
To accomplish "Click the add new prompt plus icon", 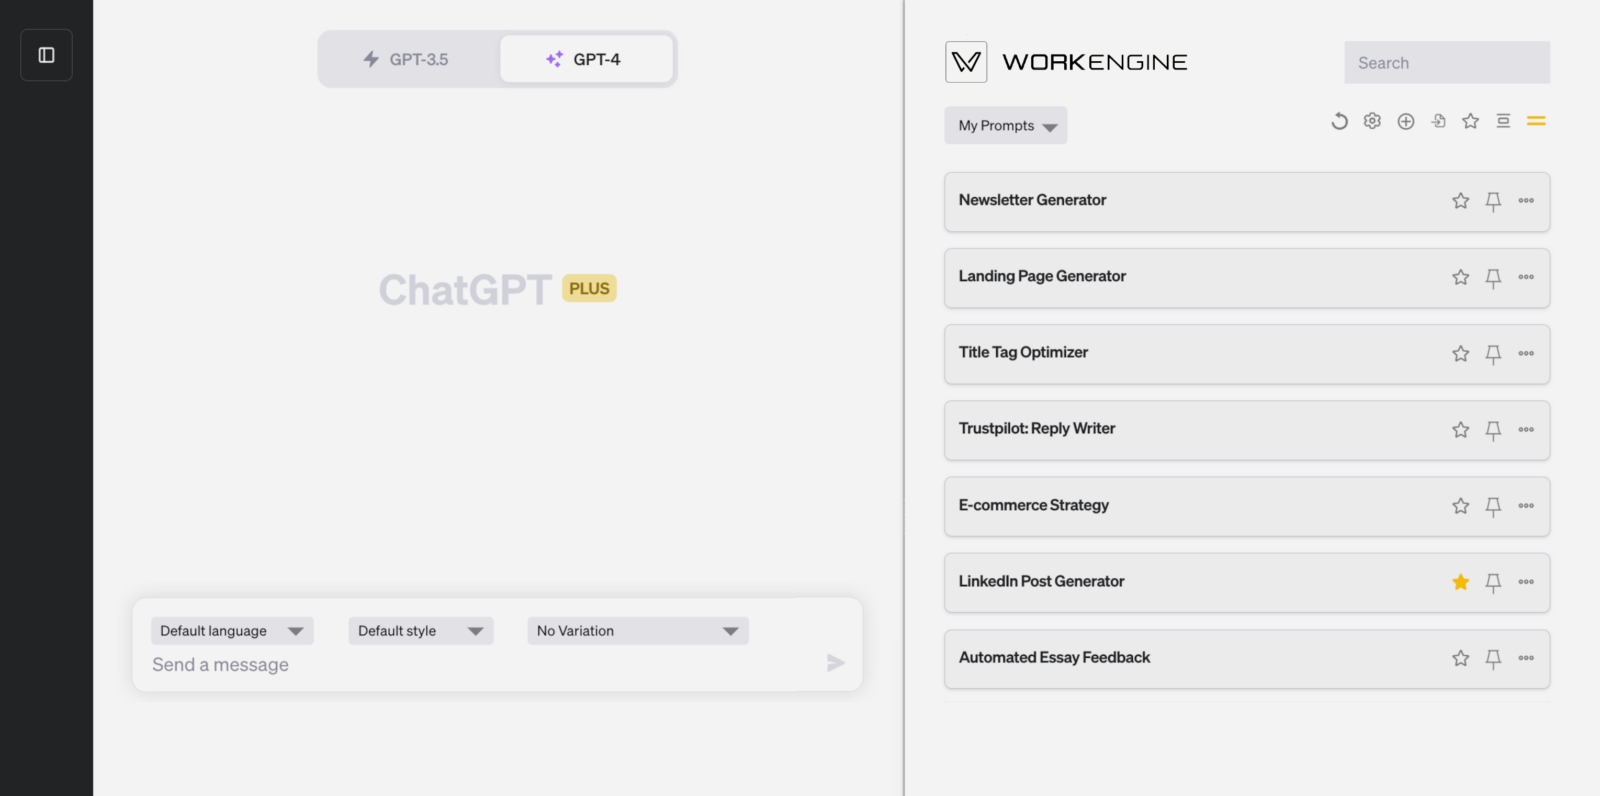I will pyautogui.click(x=1405, y=121).
